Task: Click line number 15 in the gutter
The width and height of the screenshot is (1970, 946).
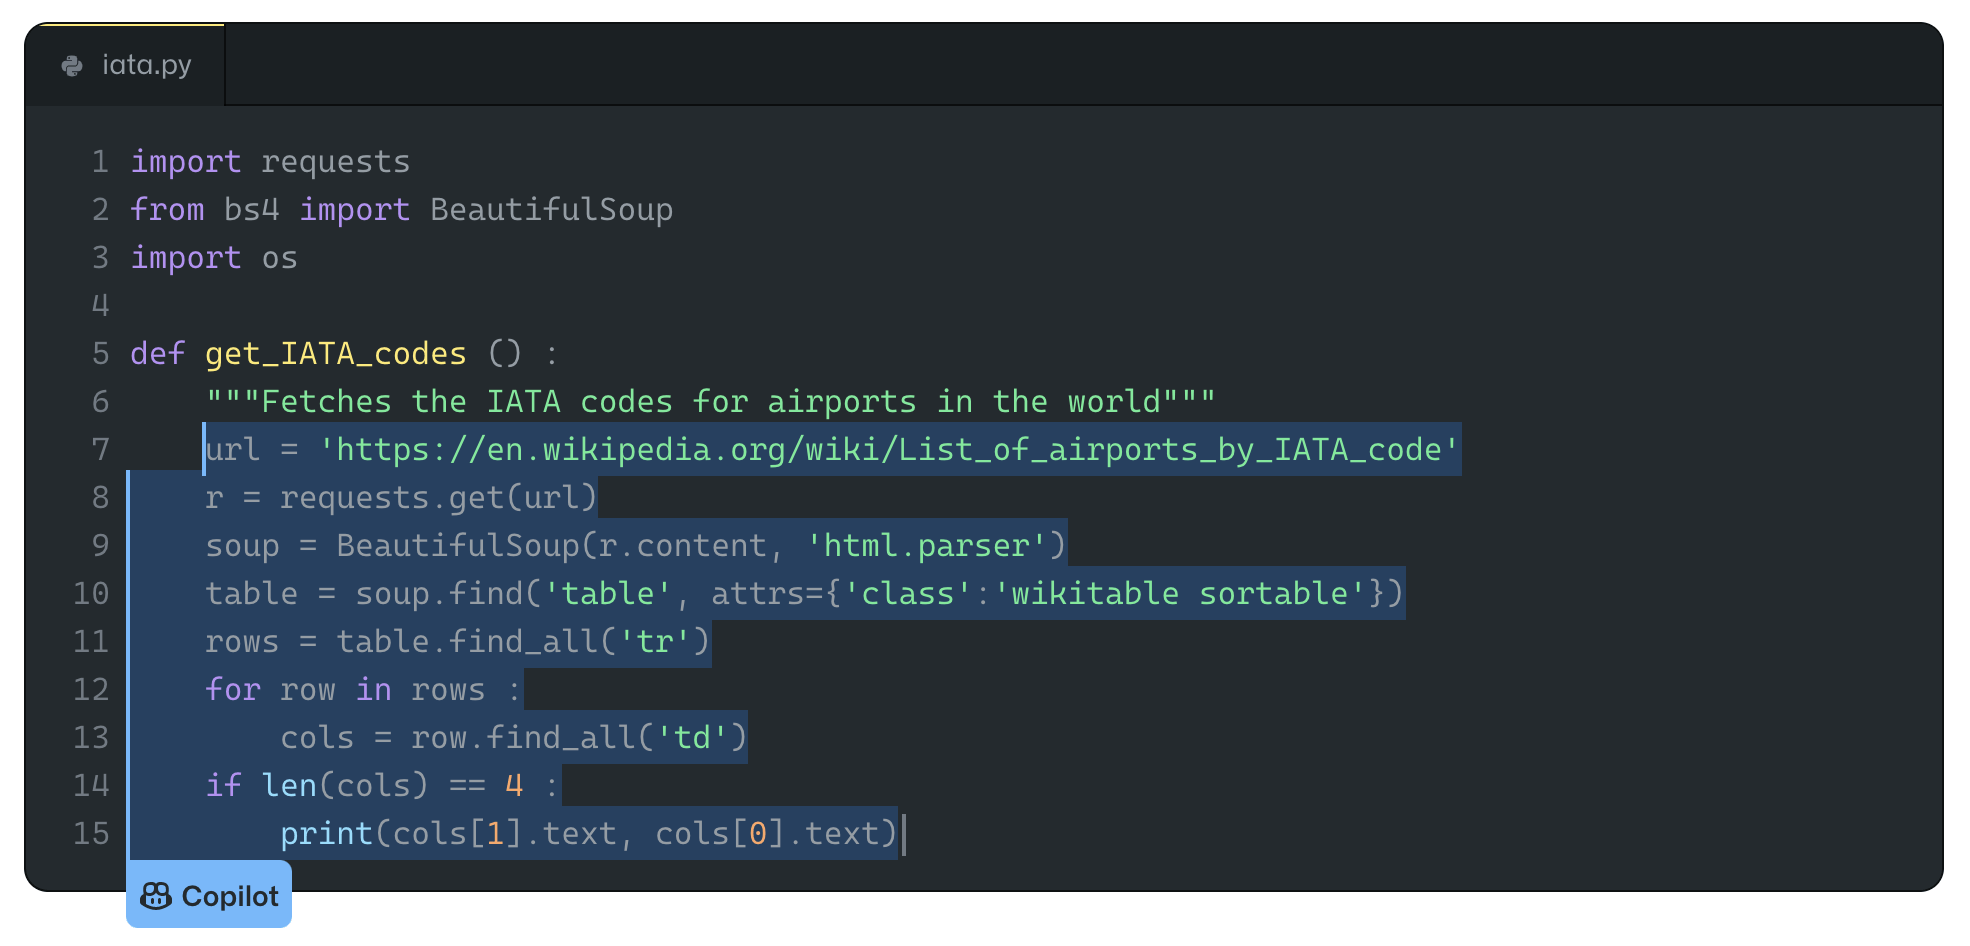Action: click(x=91, y=834)
